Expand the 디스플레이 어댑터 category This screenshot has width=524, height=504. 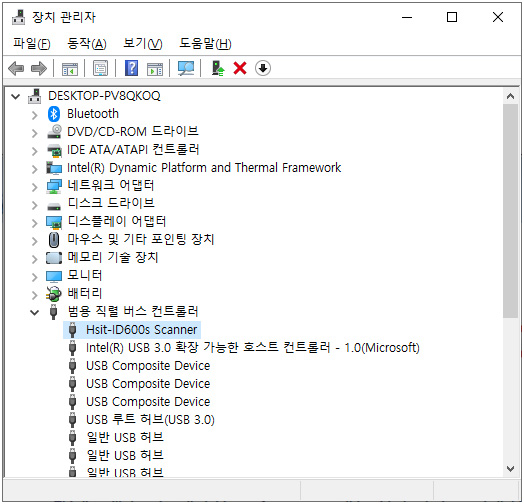click(x=34, y=223)
